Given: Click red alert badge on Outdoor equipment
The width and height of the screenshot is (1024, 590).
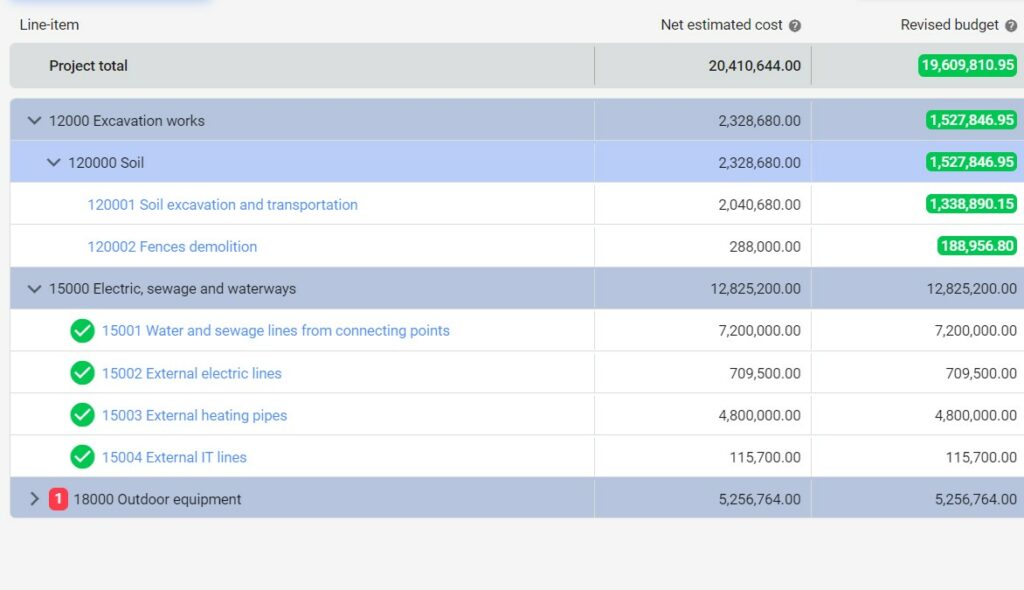Looking at the screenshot, I should [58, 499].
